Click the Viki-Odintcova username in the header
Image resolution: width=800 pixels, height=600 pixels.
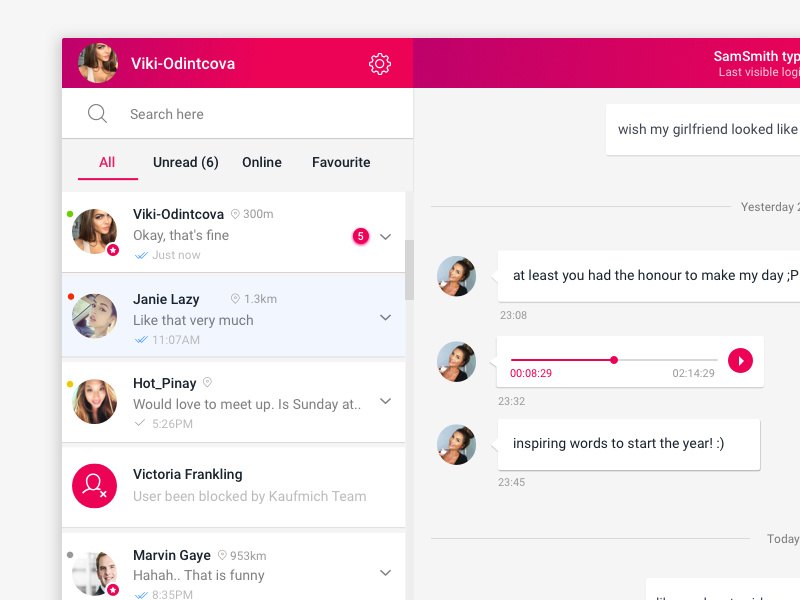[183, 63]
